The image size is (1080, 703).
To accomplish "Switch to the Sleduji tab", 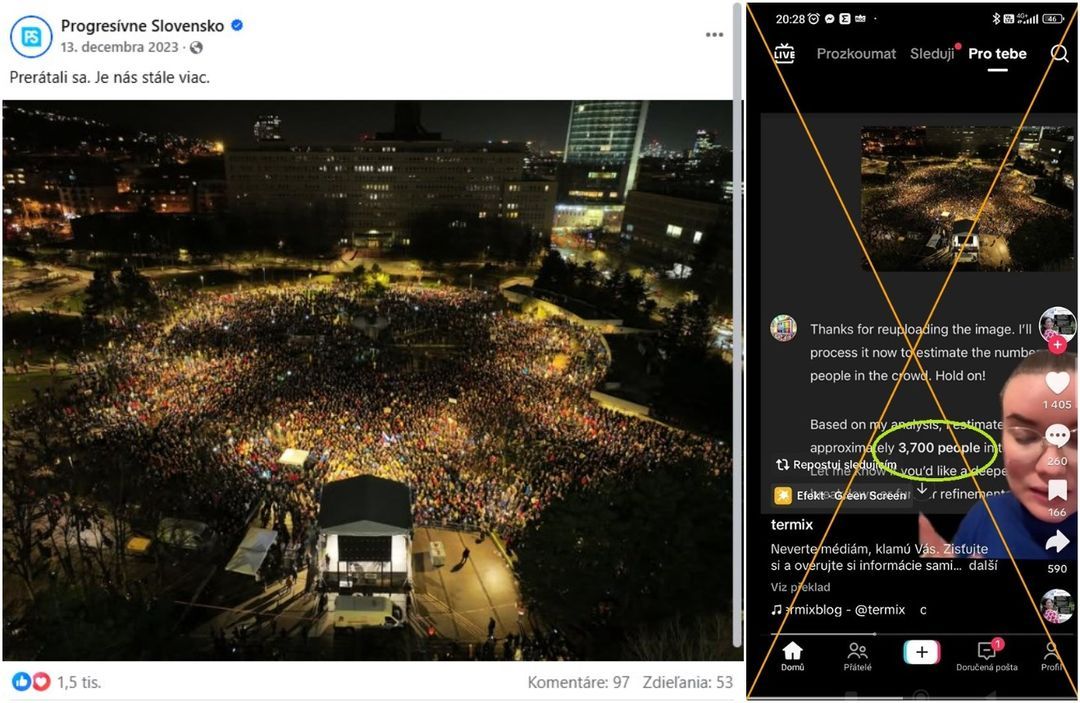I will pyautogui.click(x=932, y=54).
